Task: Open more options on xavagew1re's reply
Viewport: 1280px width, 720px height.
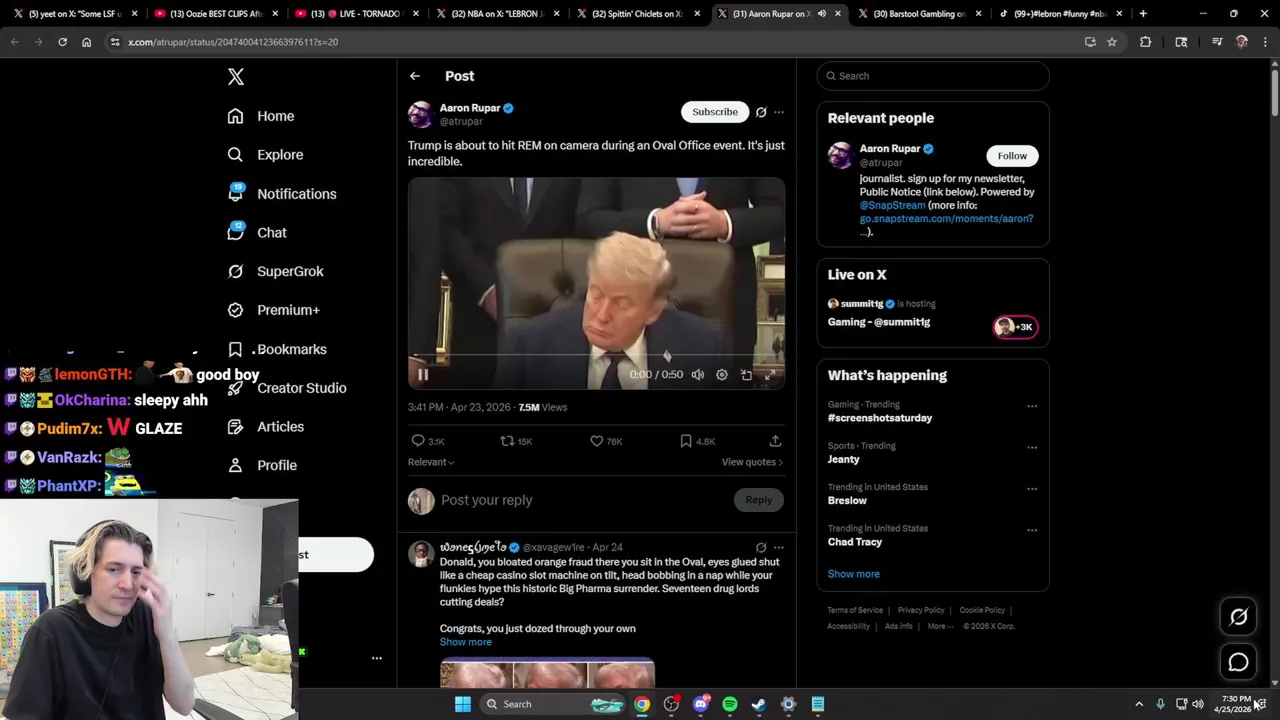Action: point(779,548)
